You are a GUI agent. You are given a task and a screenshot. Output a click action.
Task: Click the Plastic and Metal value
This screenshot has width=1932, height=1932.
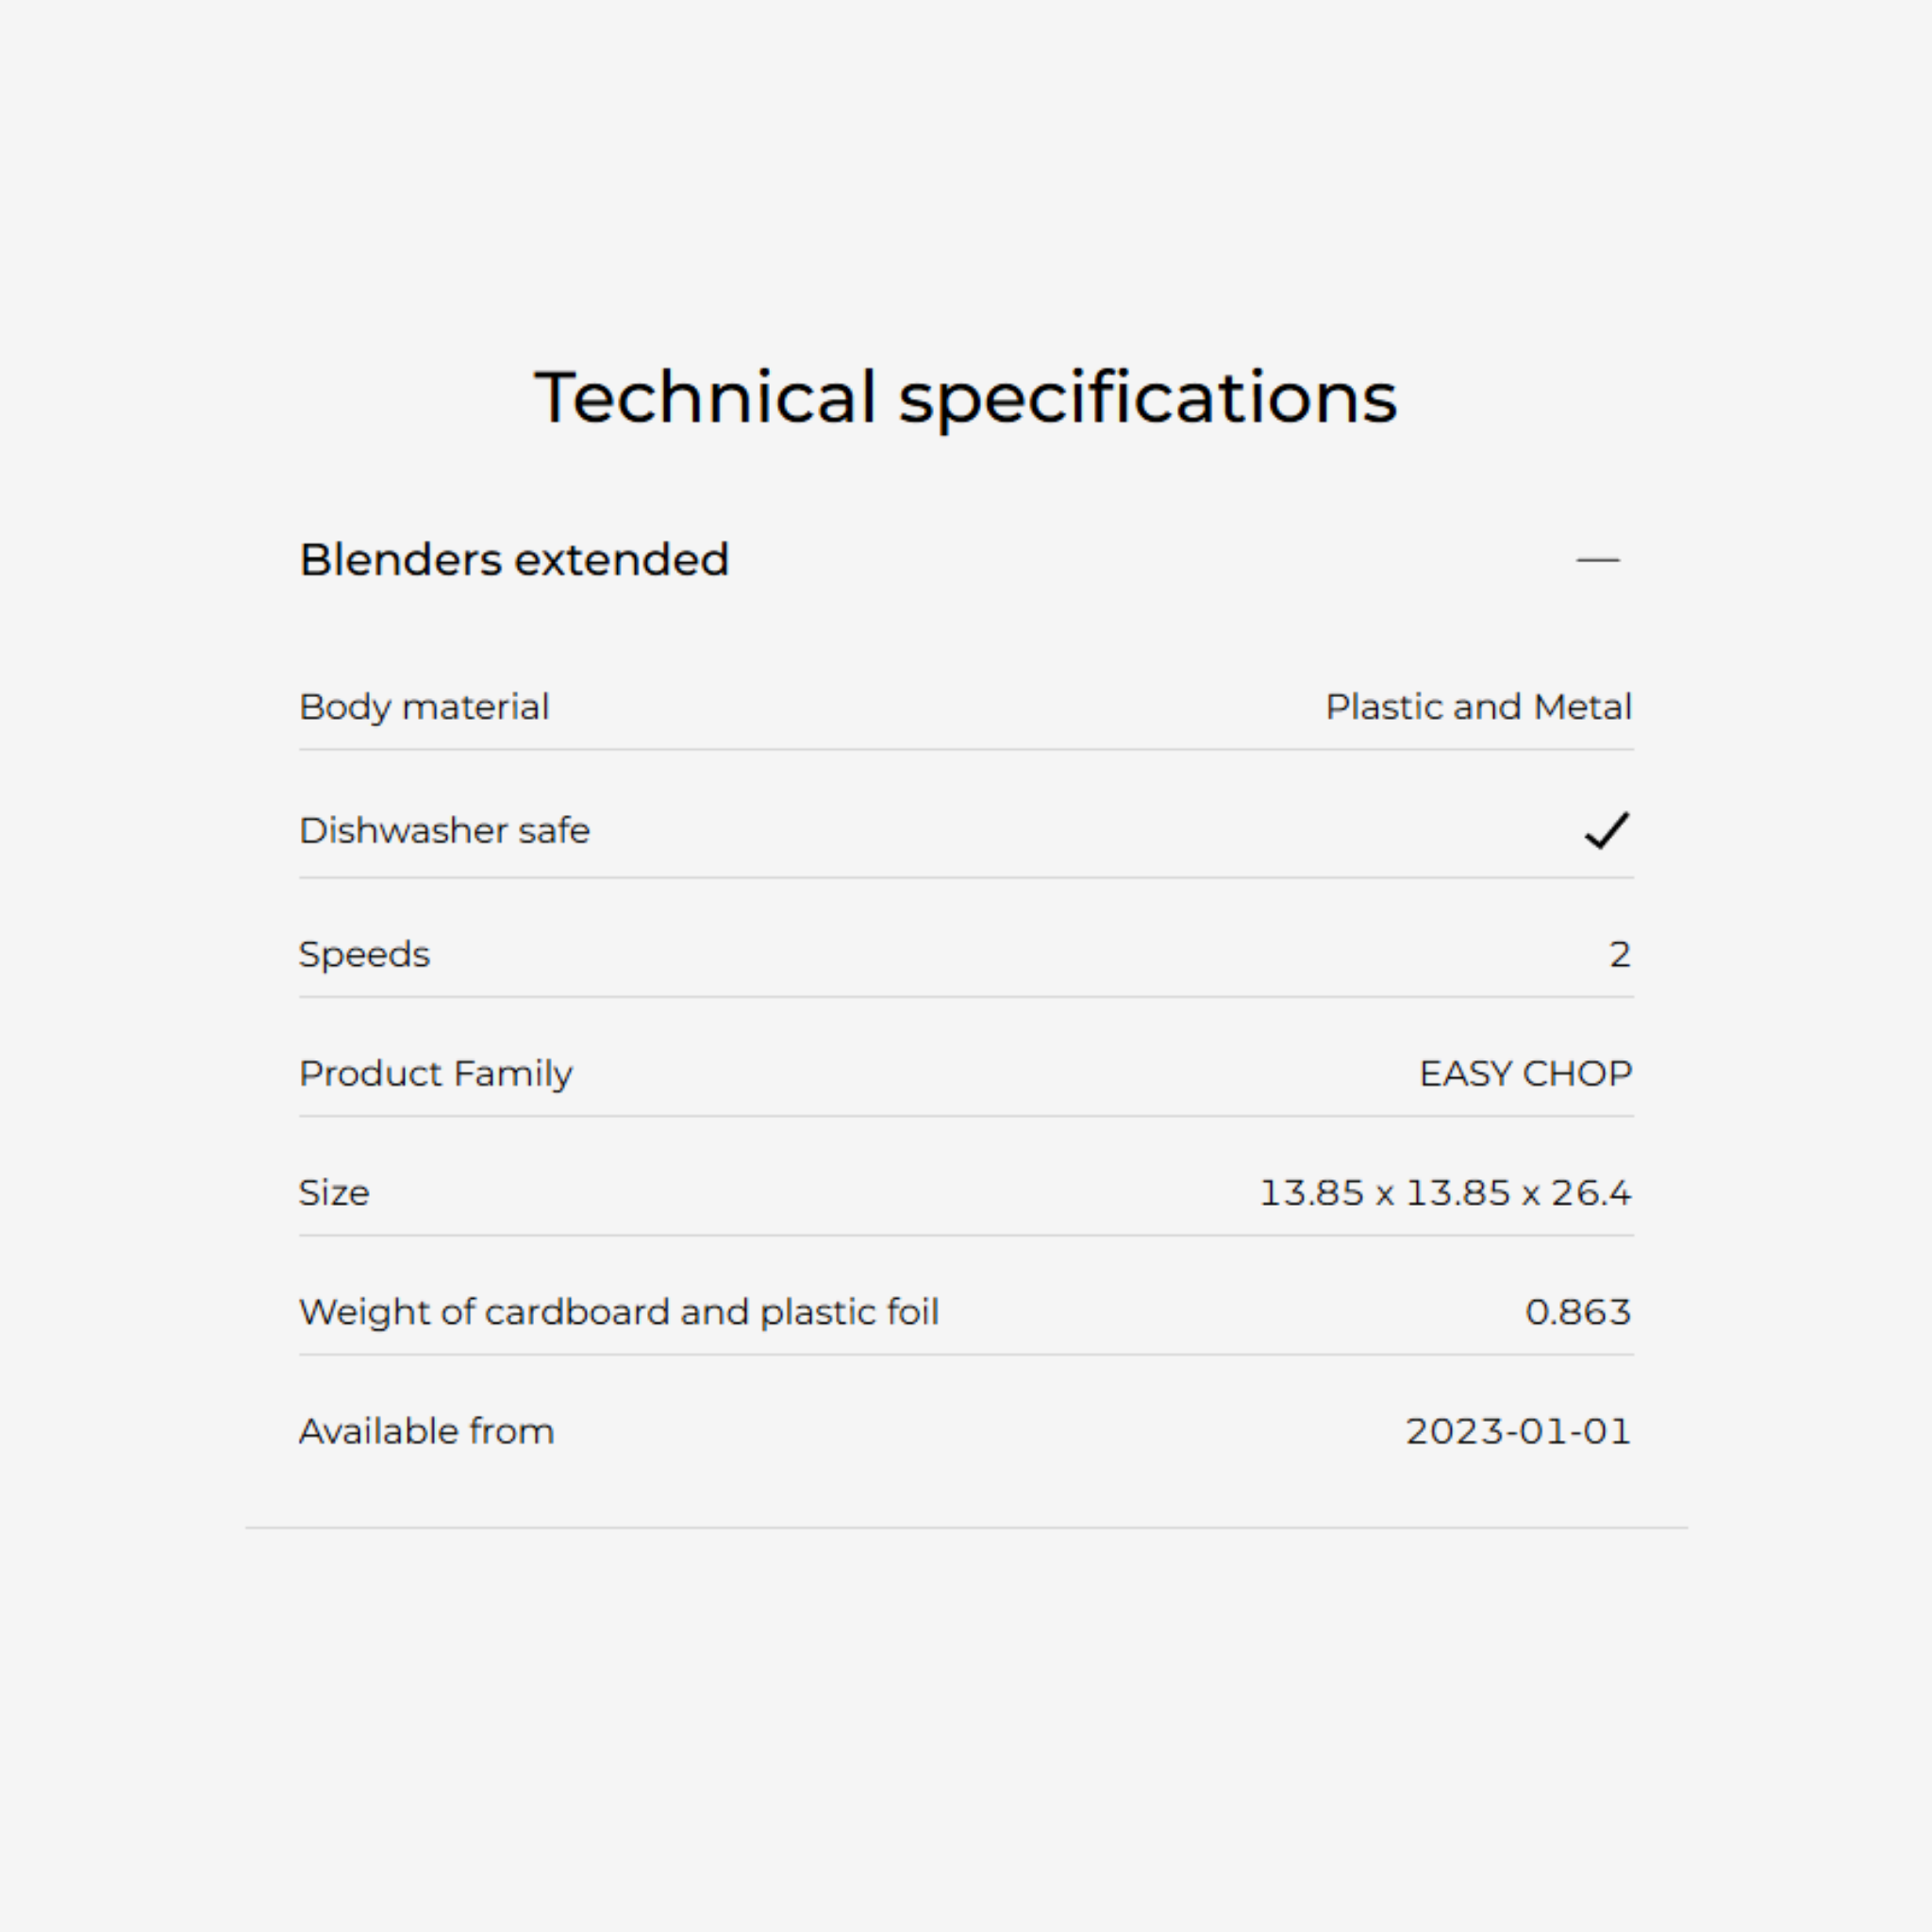point(1478,707)
